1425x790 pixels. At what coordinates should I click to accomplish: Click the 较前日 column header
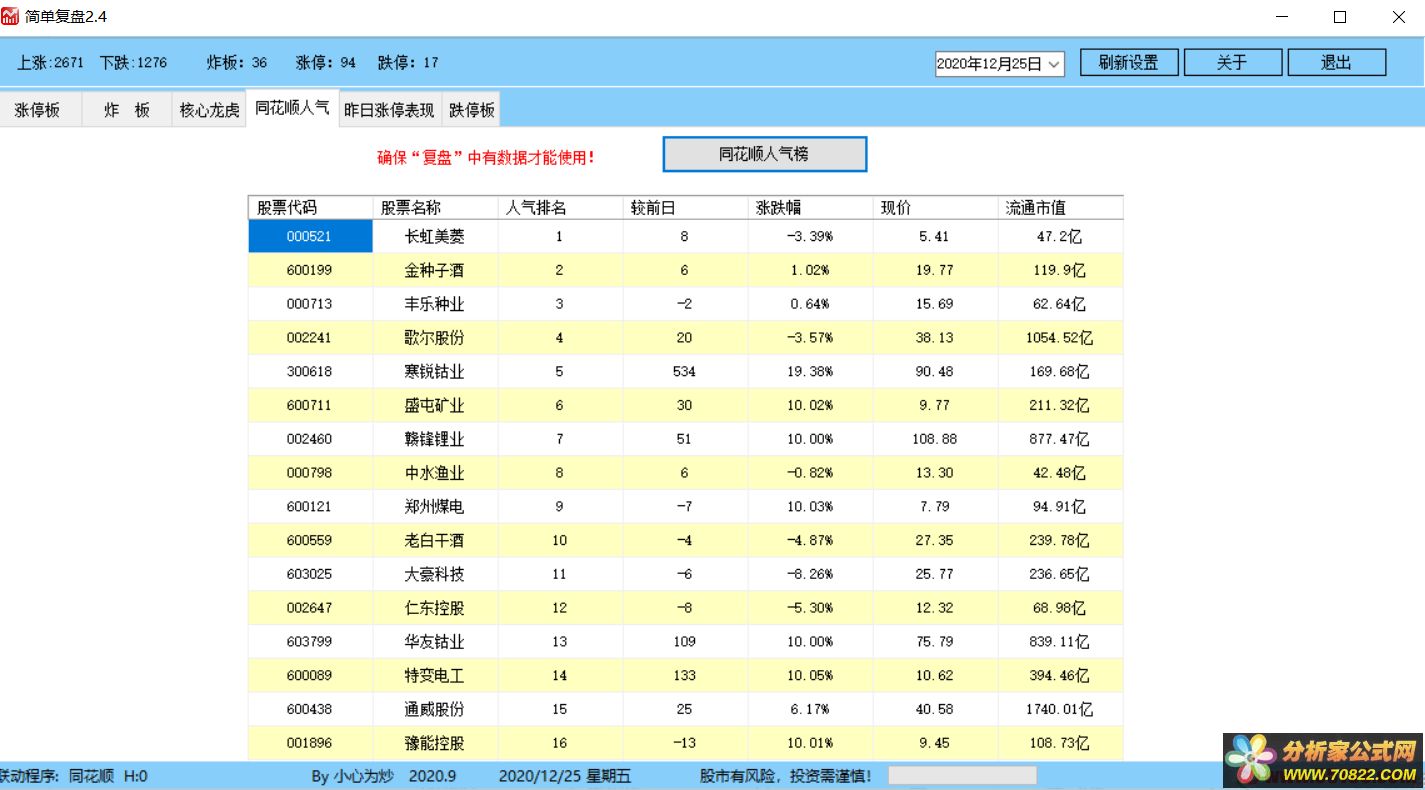(x=685, y=207)
